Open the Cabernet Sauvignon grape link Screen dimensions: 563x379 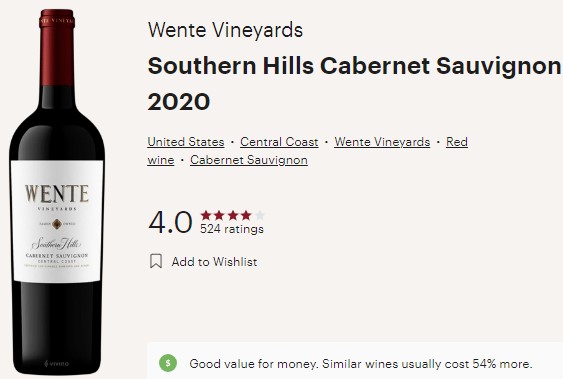[249, 160]
